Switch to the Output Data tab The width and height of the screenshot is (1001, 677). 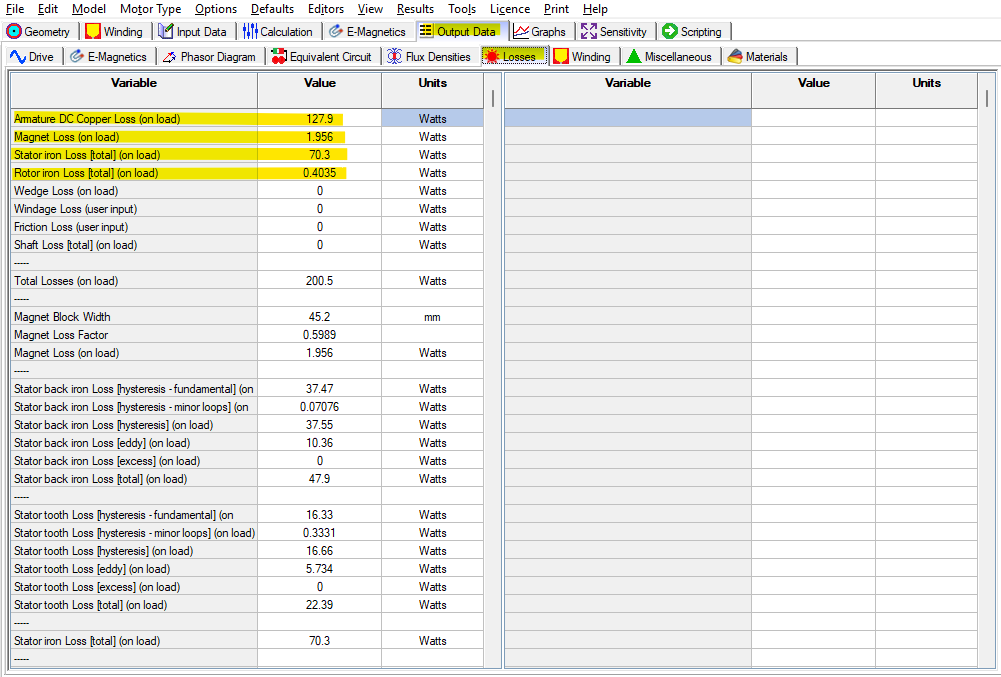[x=461, y=31]
